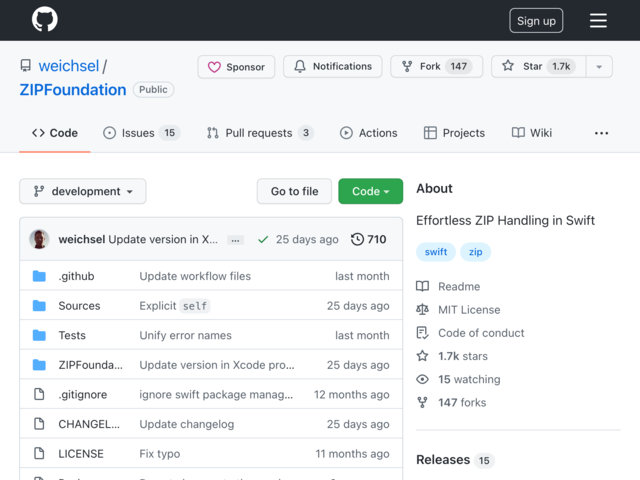Viewport: 640px width, 480px height.
Task: Open the 'Unify error names' commit
Action: tap(185, 335)
